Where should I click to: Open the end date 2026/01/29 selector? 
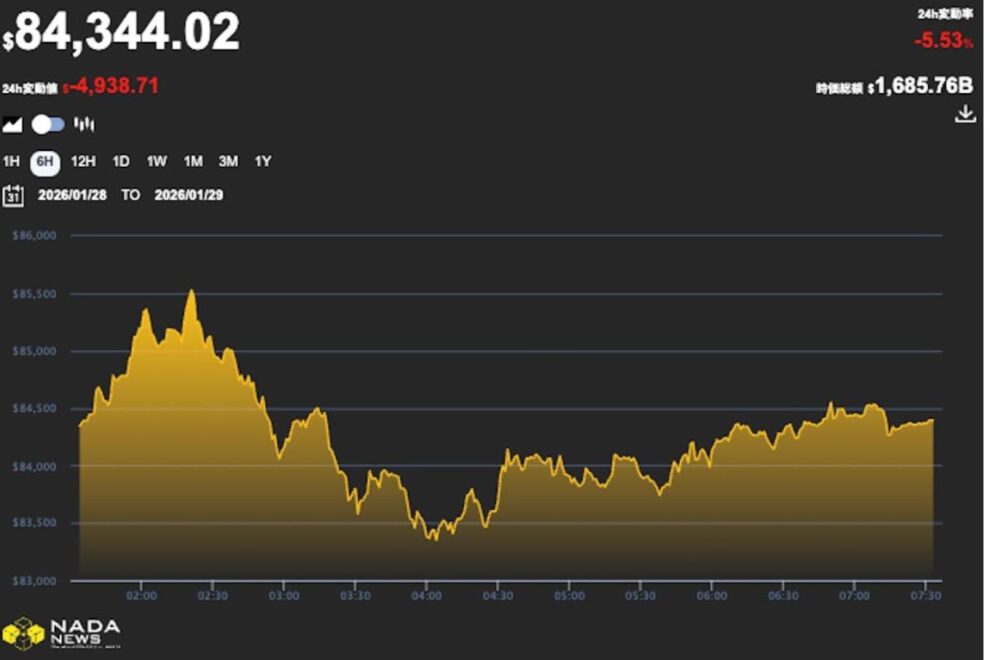(186, 196)
